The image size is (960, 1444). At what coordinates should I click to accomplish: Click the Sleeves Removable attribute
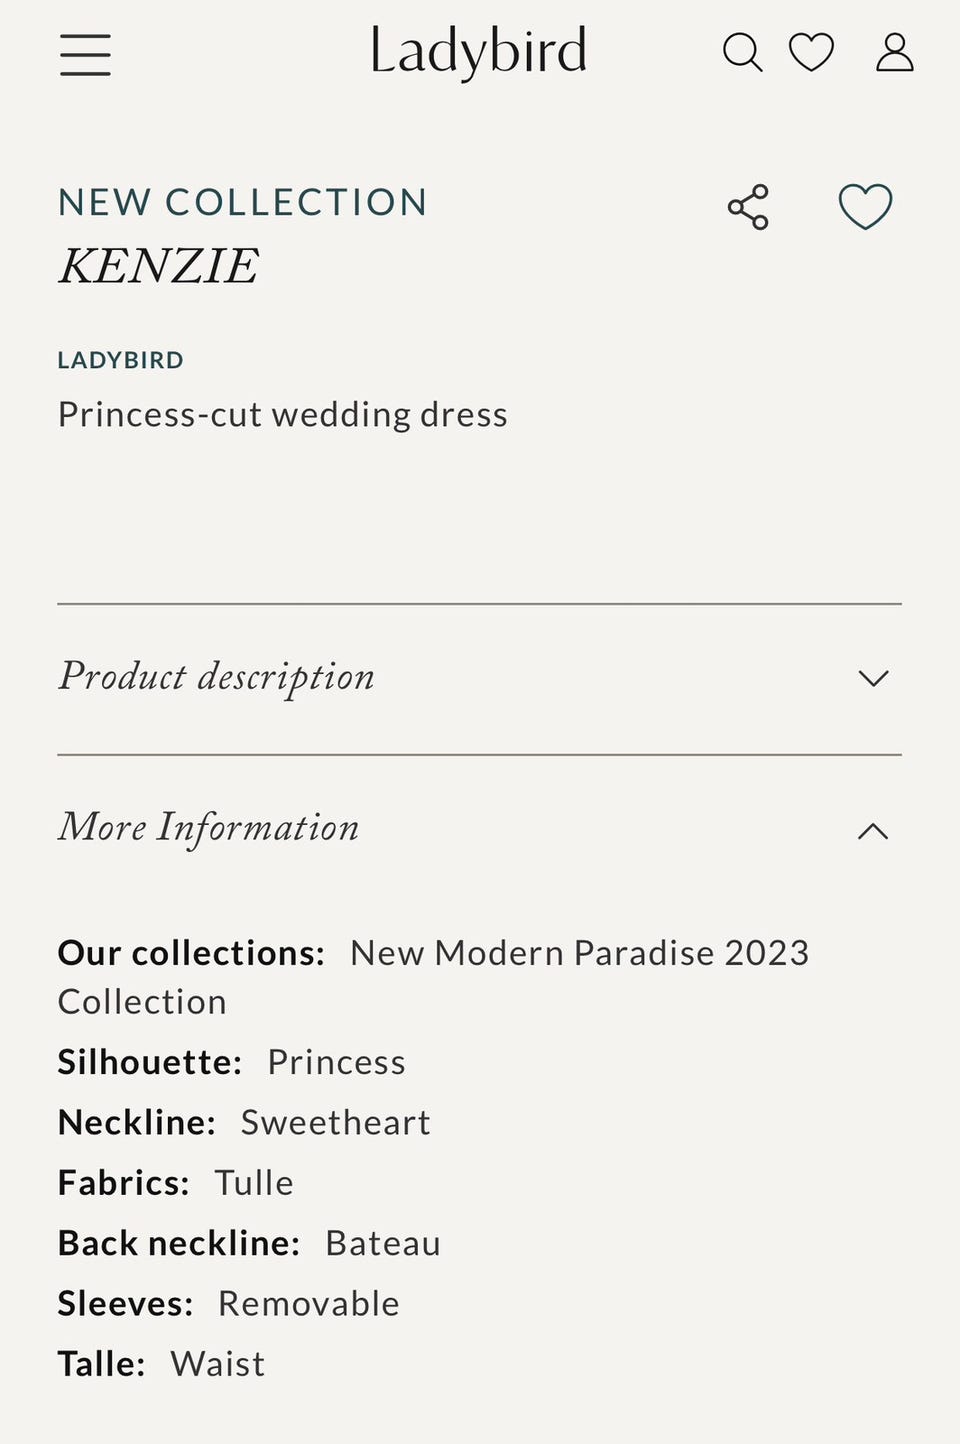coord(308,1303)
